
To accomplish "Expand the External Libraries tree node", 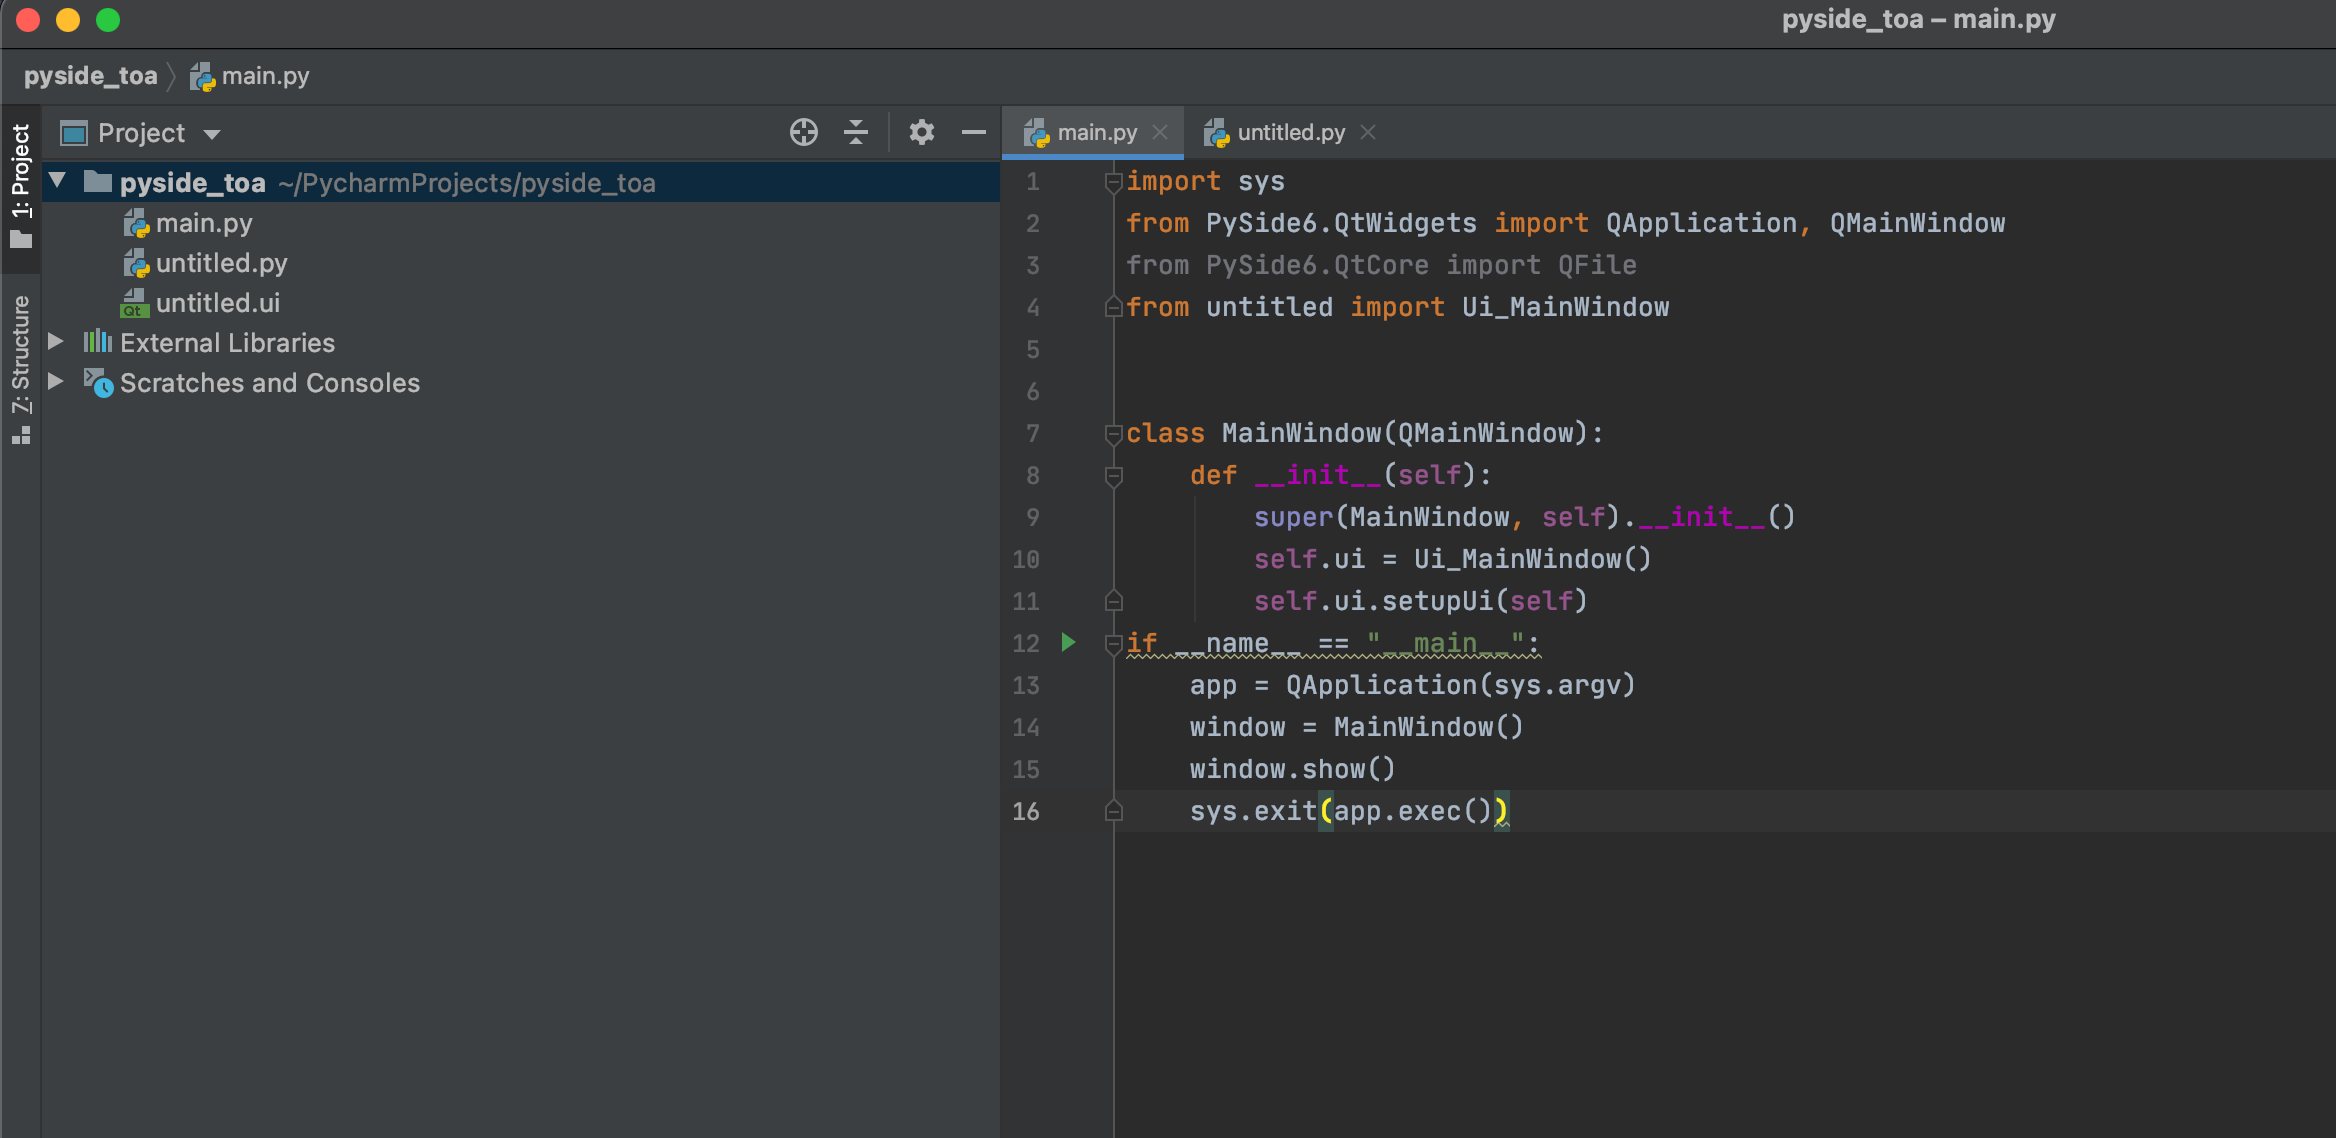I will 56,342.
